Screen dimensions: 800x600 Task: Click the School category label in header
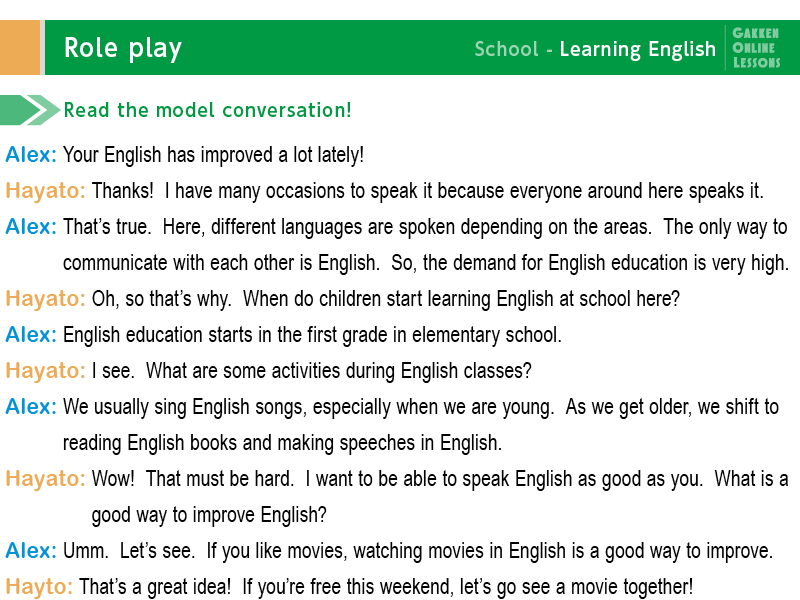click(506, 49)
